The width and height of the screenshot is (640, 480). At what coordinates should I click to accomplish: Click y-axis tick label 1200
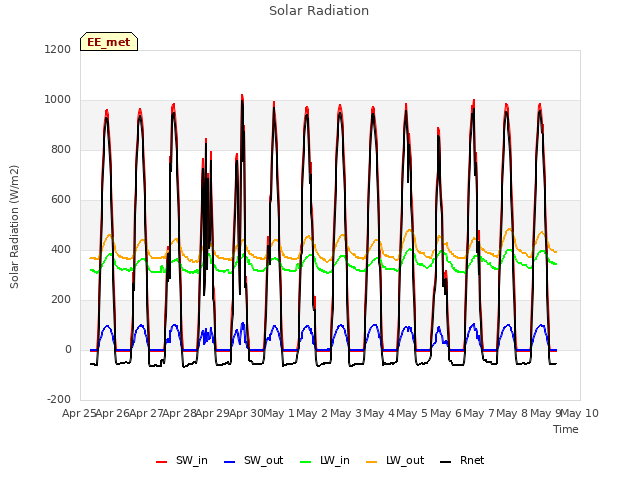58,49
